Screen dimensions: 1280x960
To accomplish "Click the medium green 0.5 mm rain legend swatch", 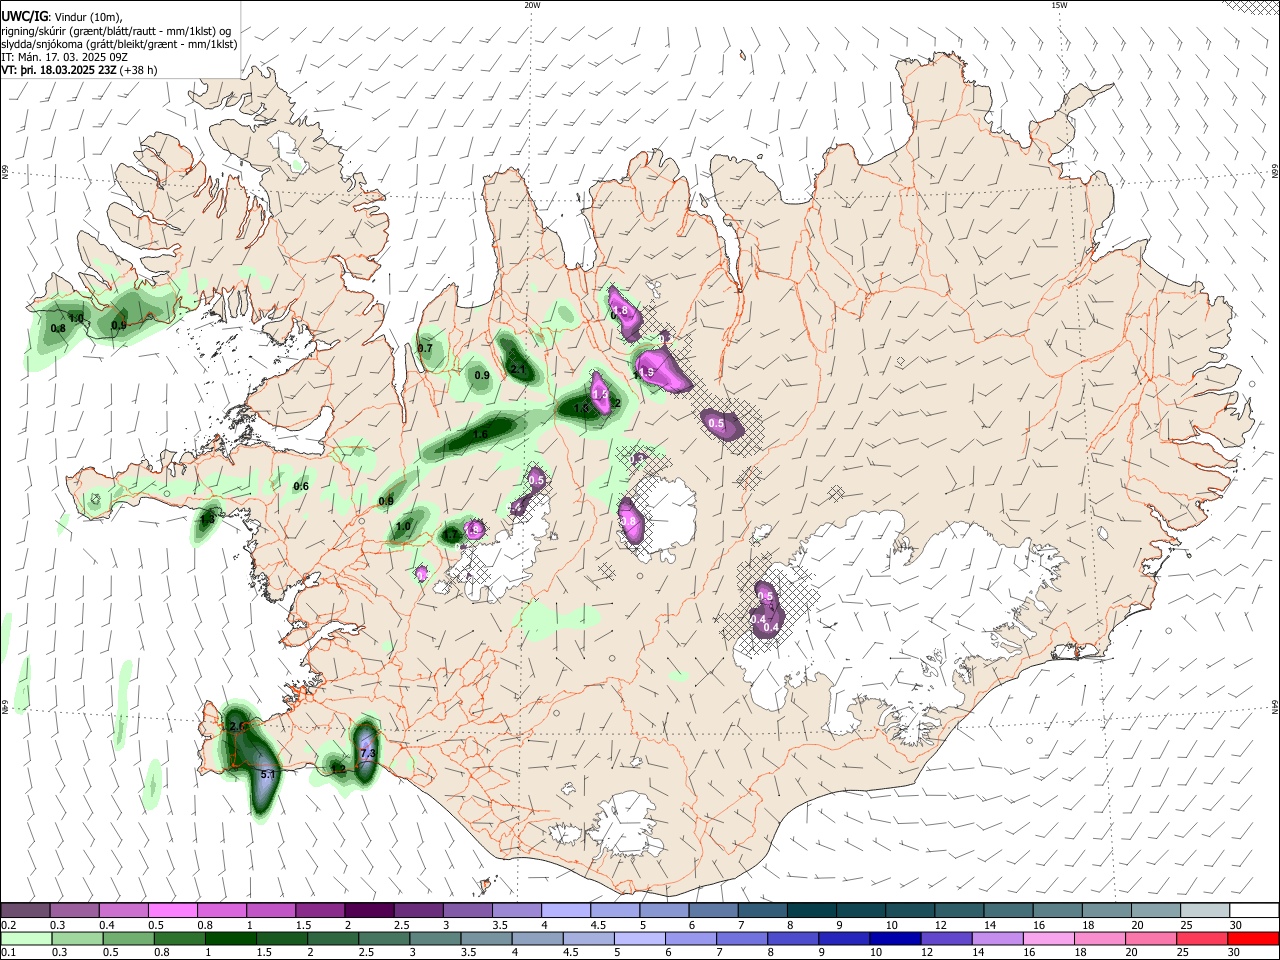I will (128, 938).
